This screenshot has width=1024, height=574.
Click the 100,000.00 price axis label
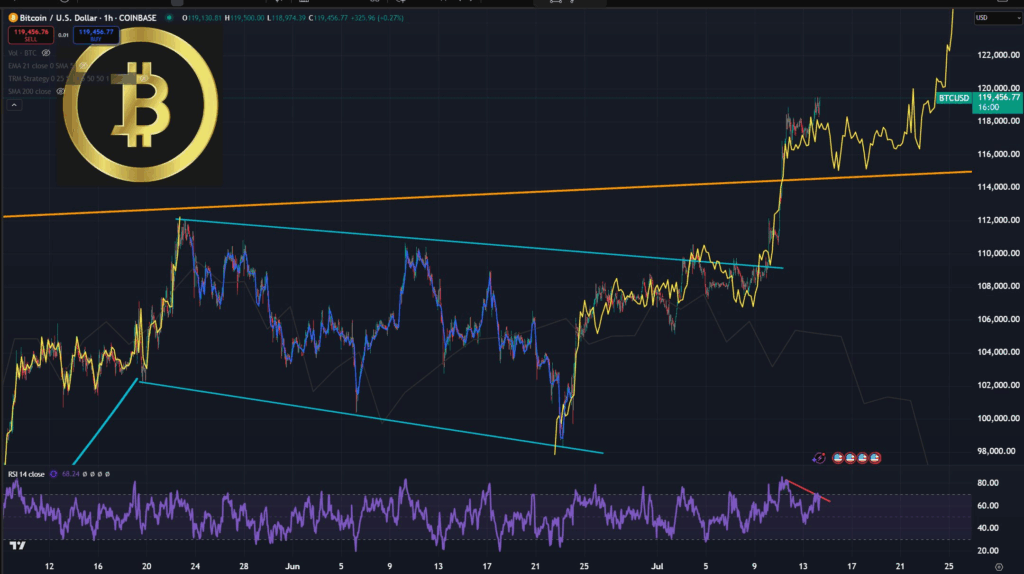998,419
